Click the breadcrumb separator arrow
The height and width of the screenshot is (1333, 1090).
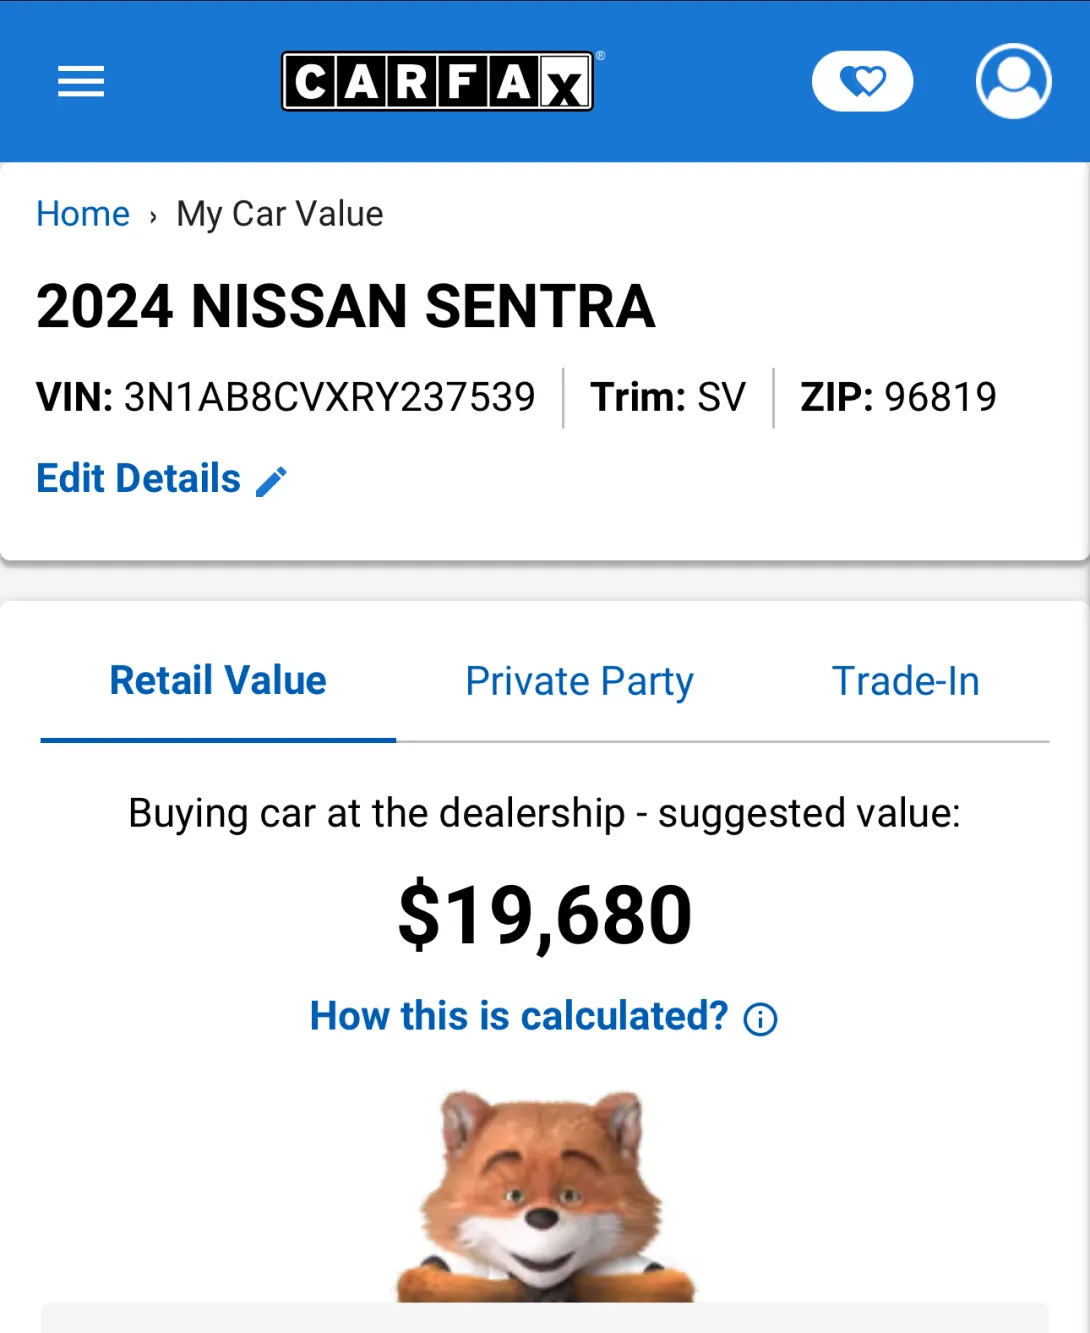tap(153, 216)
